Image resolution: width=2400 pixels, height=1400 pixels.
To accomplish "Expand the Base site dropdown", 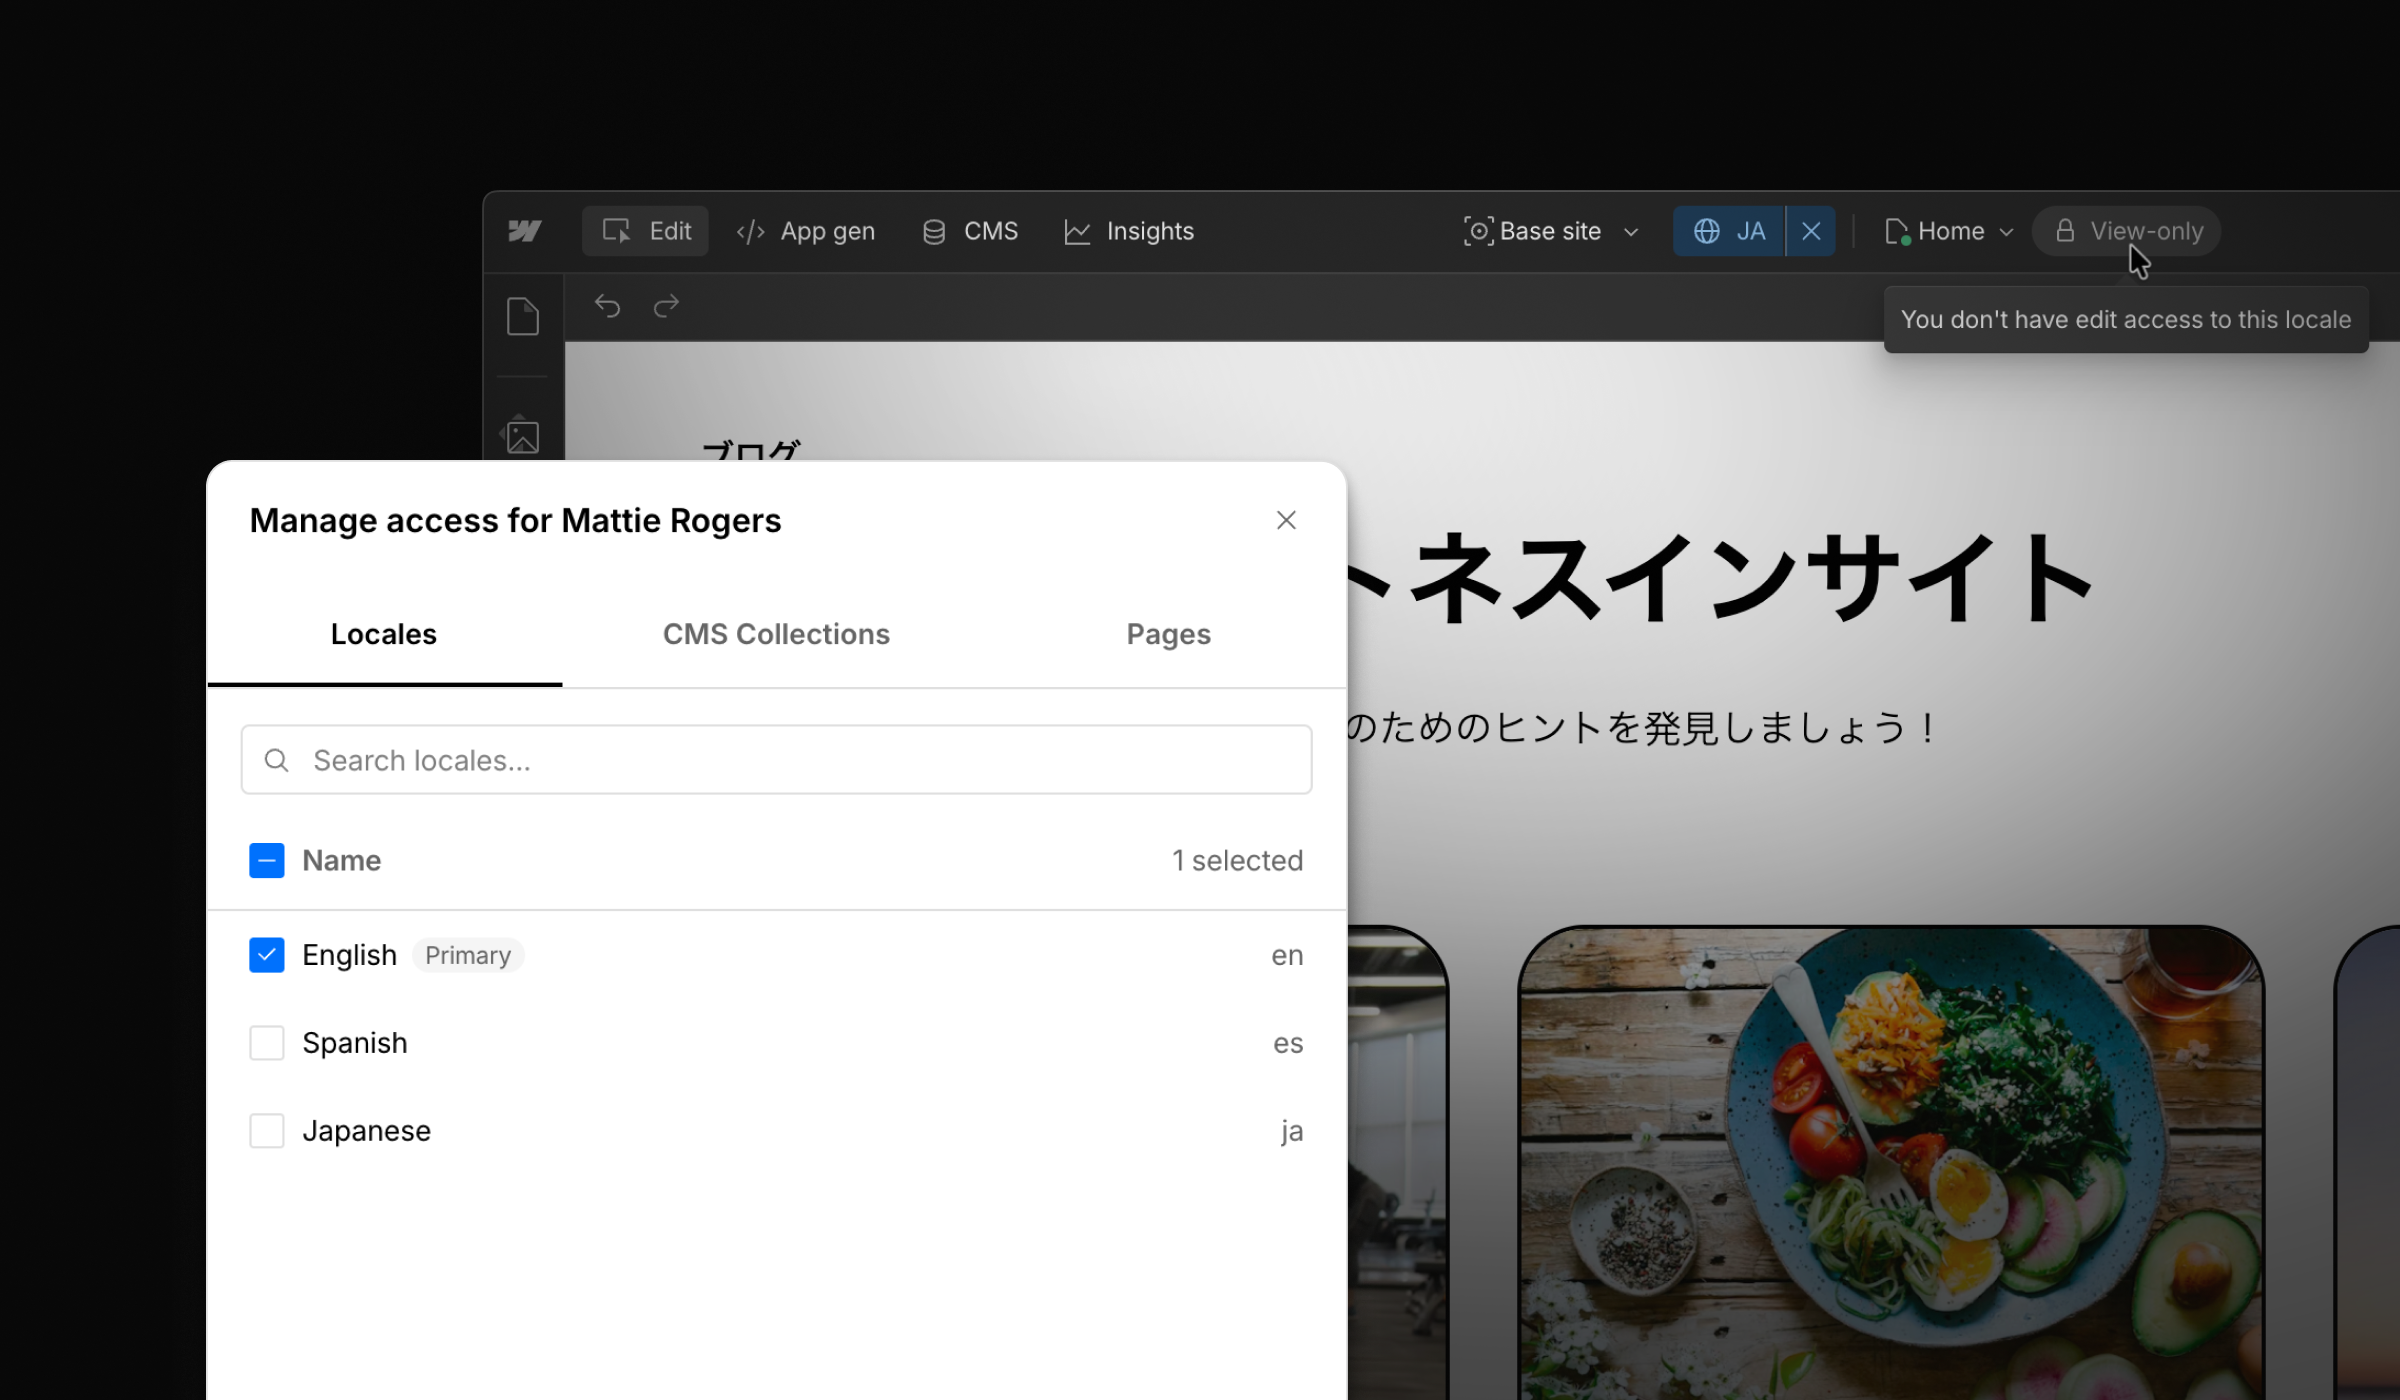I will coord(1551,231).
